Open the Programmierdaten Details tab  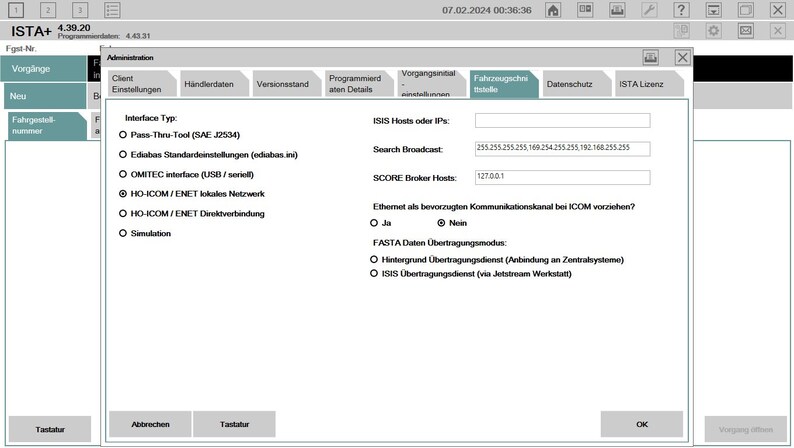(358, 84)
